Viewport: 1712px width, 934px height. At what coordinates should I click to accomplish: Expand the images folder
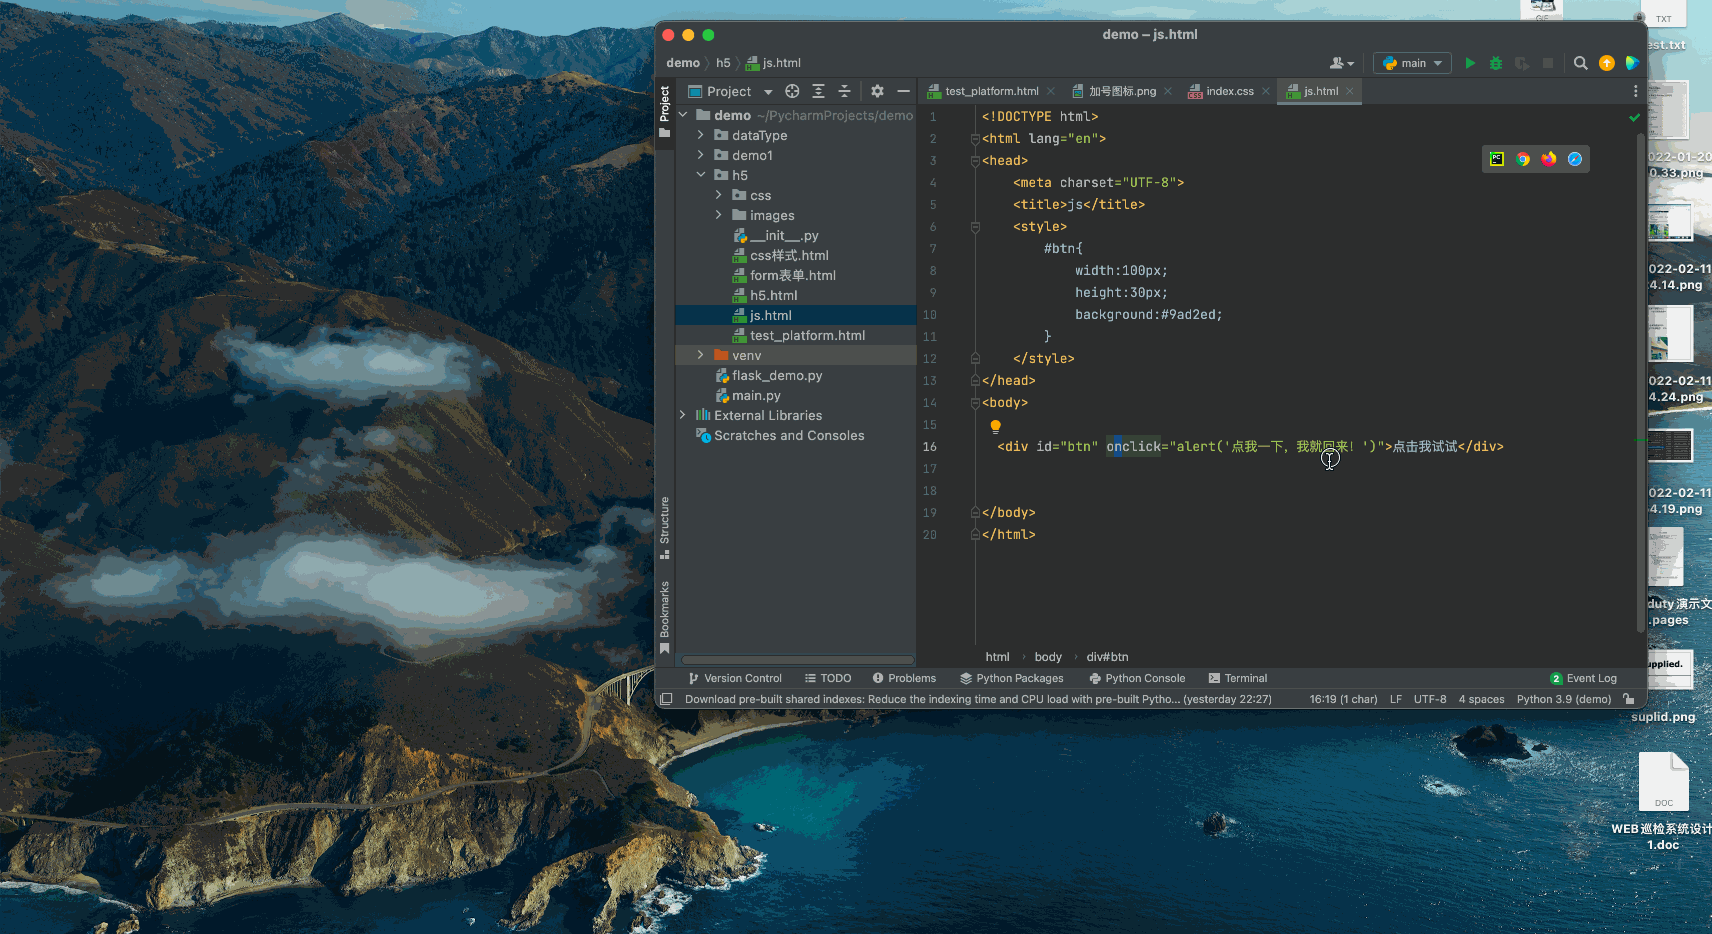(x=718, y=215)
